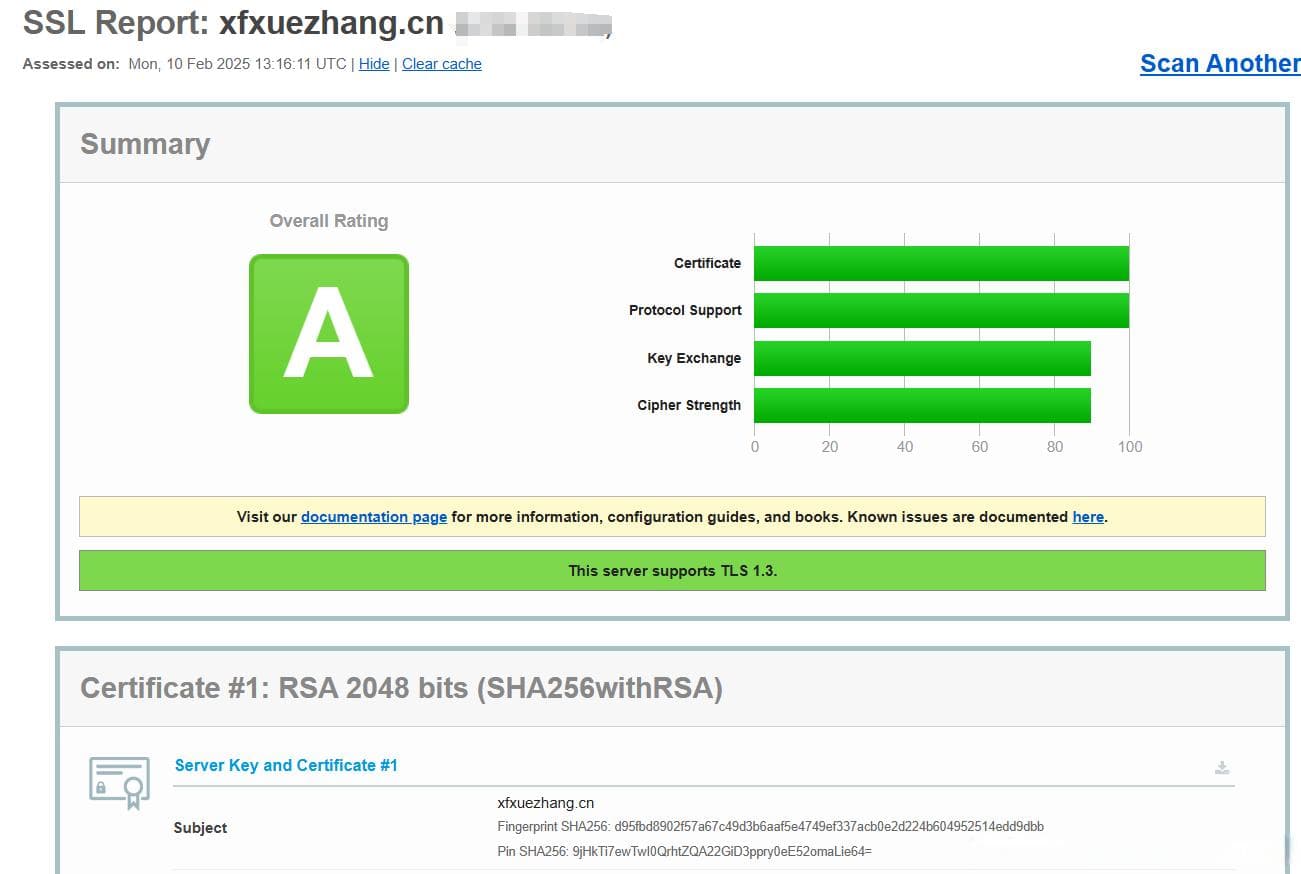Click the Protocol Support chart label

(x=685, y=310)
